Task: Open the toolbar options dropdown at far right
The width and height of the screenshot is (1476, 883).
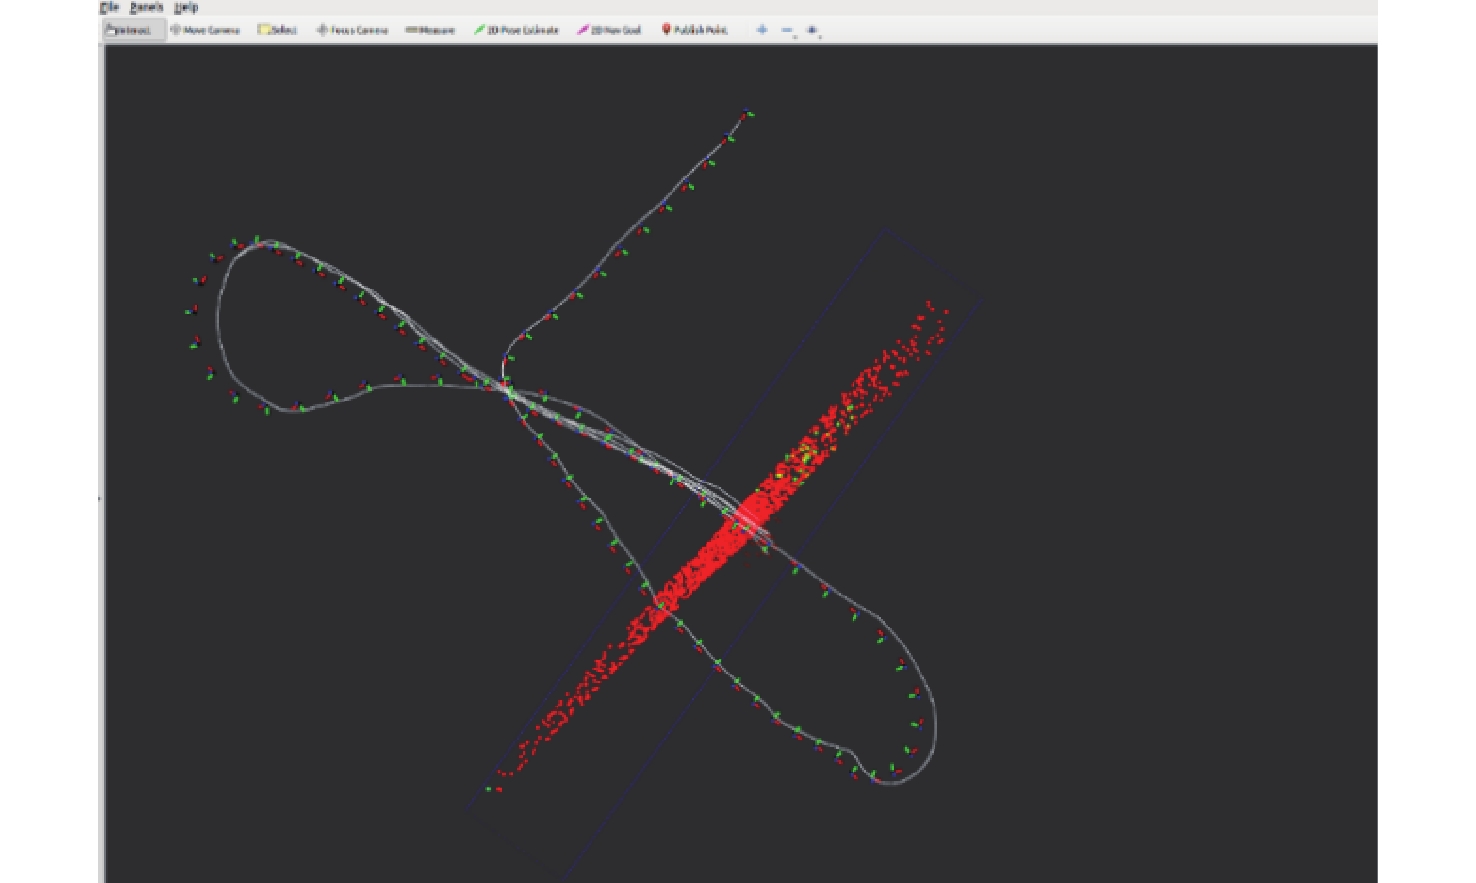Action: pos(813,31)
